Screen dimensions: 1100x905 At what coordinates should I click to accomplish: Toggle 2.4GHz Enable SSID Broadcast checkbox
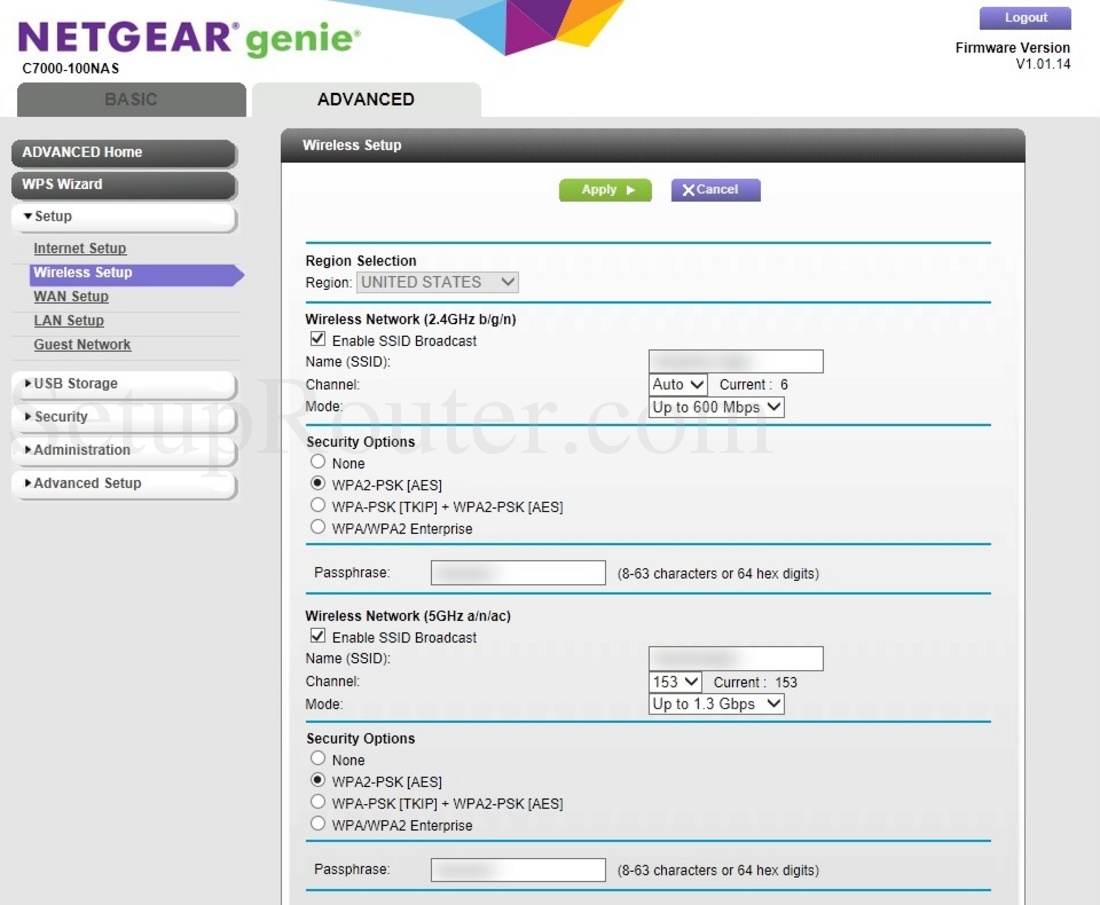pos(318,340)
